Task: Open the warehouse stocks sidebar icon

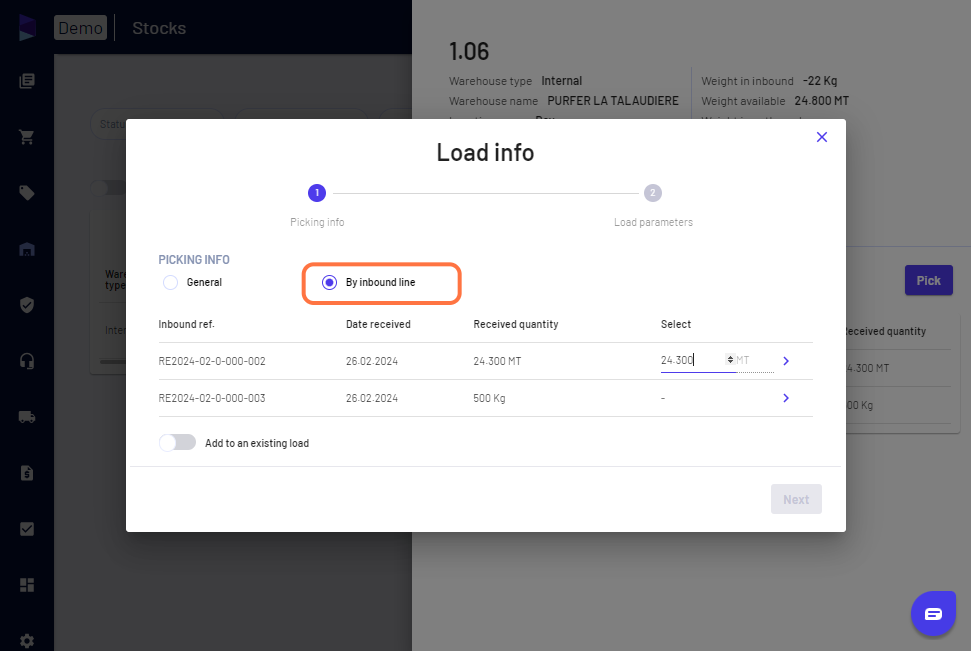Action: tap(27, 249)
